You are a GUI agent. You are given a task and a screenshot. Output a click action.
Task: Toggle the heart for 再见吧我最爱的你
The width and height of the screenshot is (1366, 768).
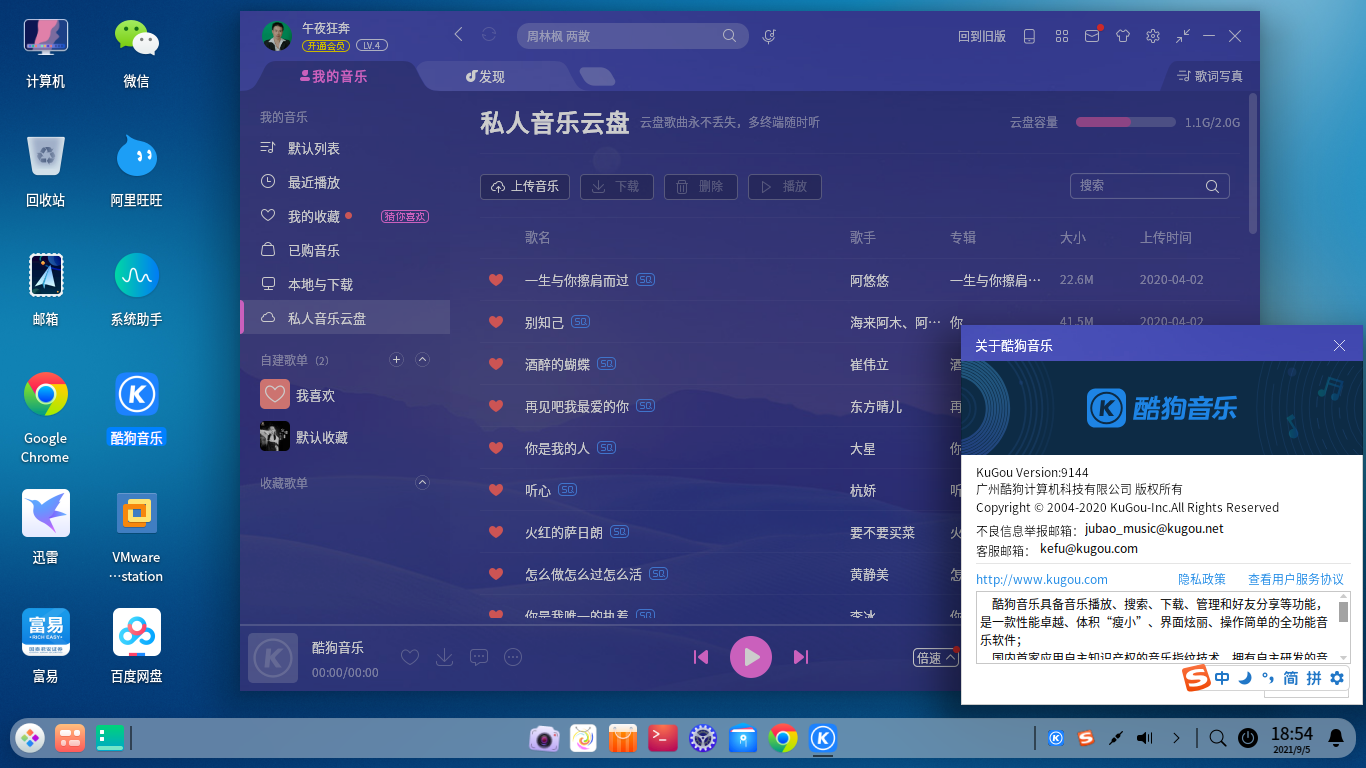point(496,406)
